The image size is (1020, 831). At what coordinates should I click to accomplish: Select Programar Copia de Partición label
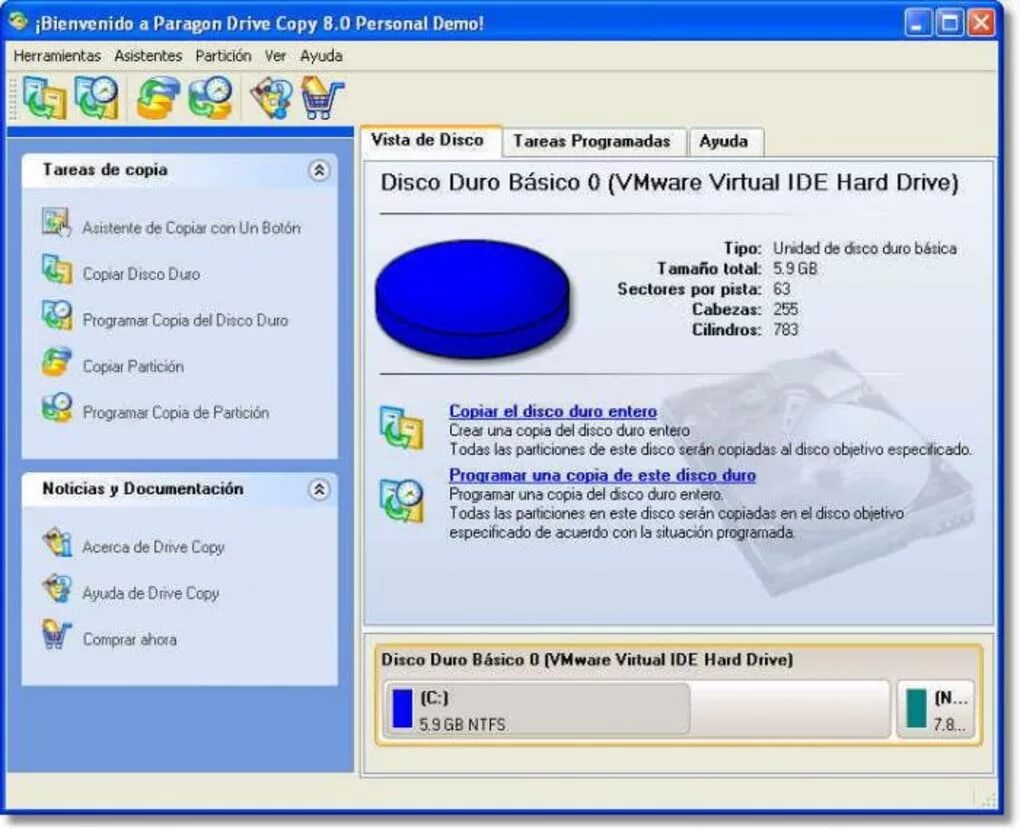[x=176, y=413]
